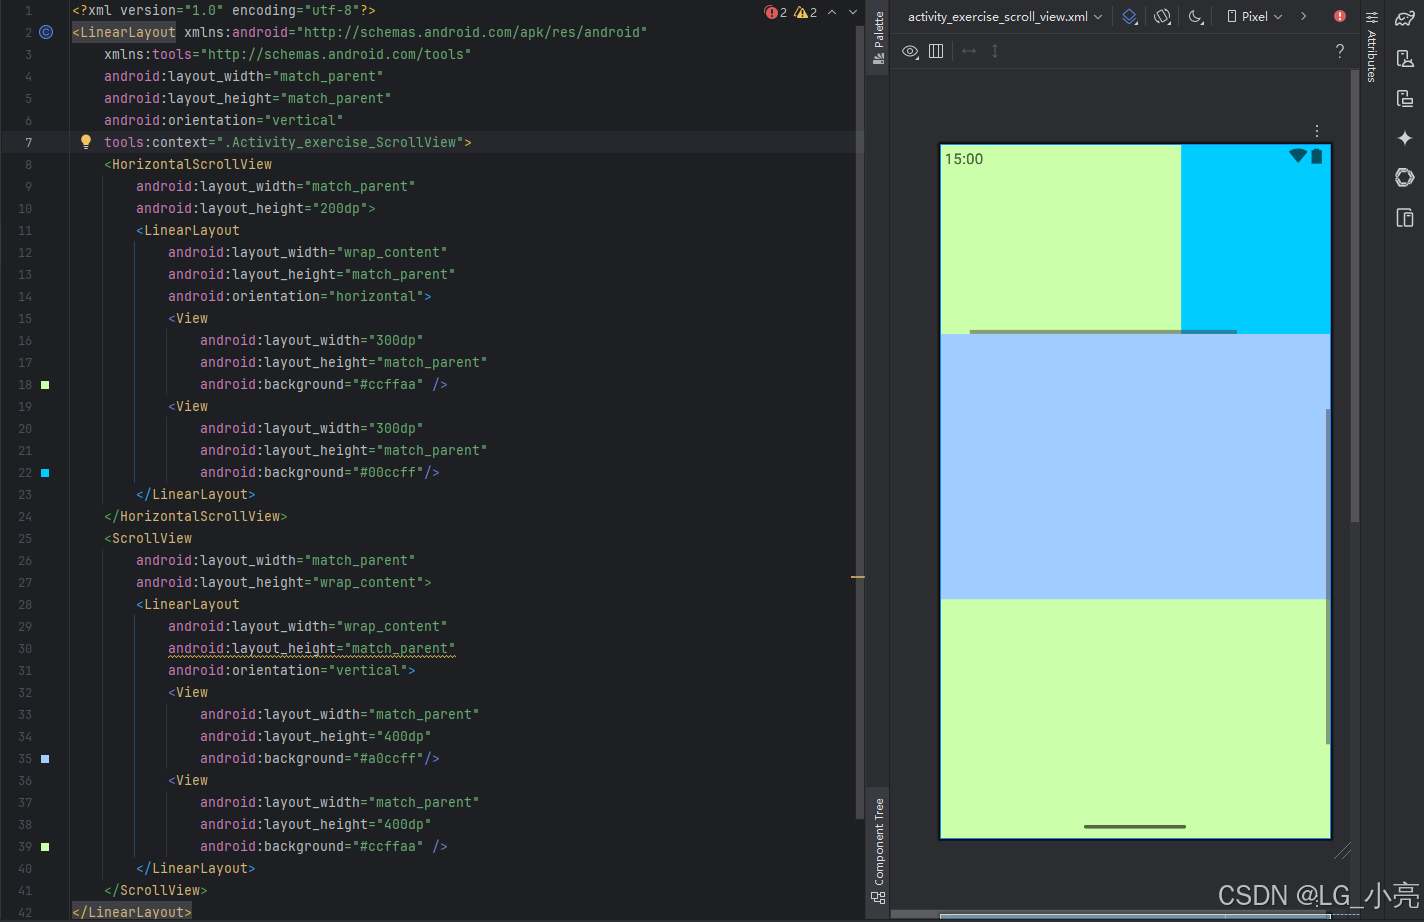Open the help question mark icon
This screenshot has width=1424, height=922.
(x=1340, y=51)
